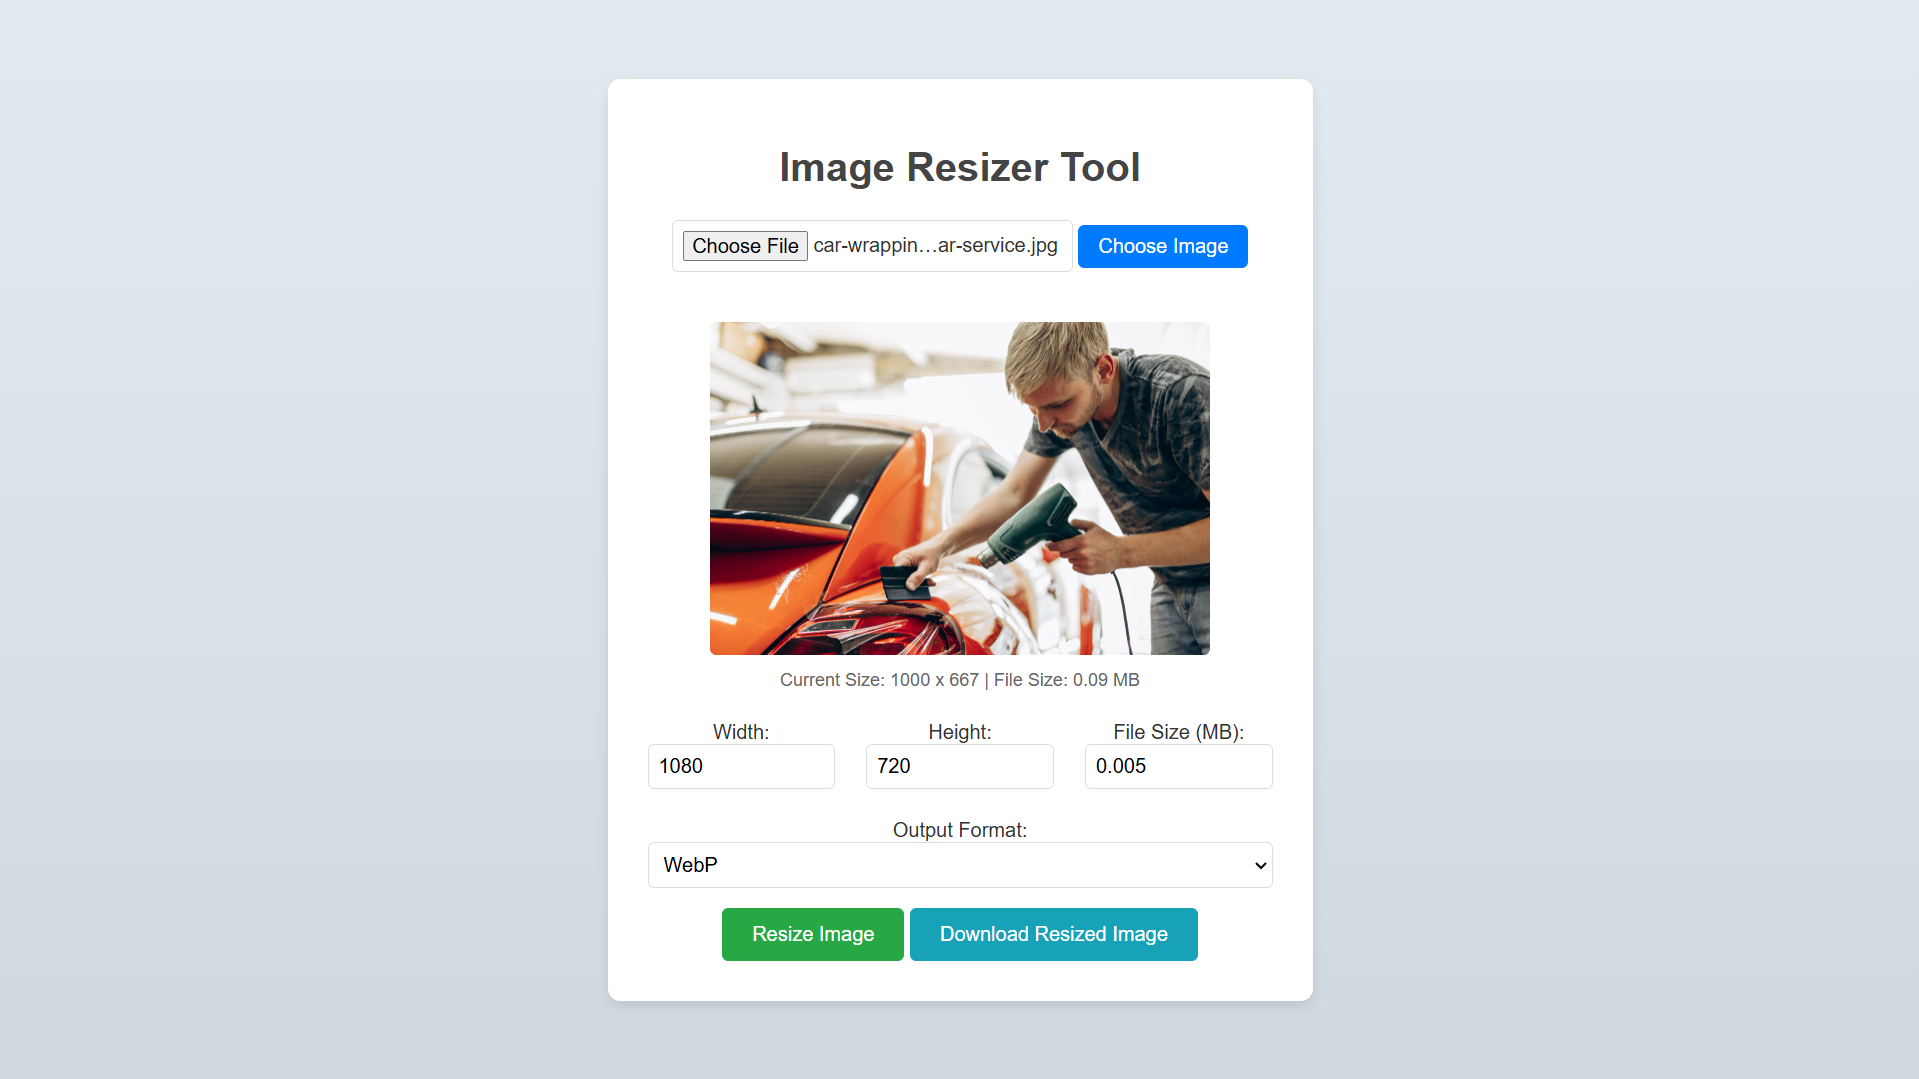Viewport: 1919px width, 1079px height.
Task: Open the Output Format dropdown showing WebP
Action: [960, 865]
